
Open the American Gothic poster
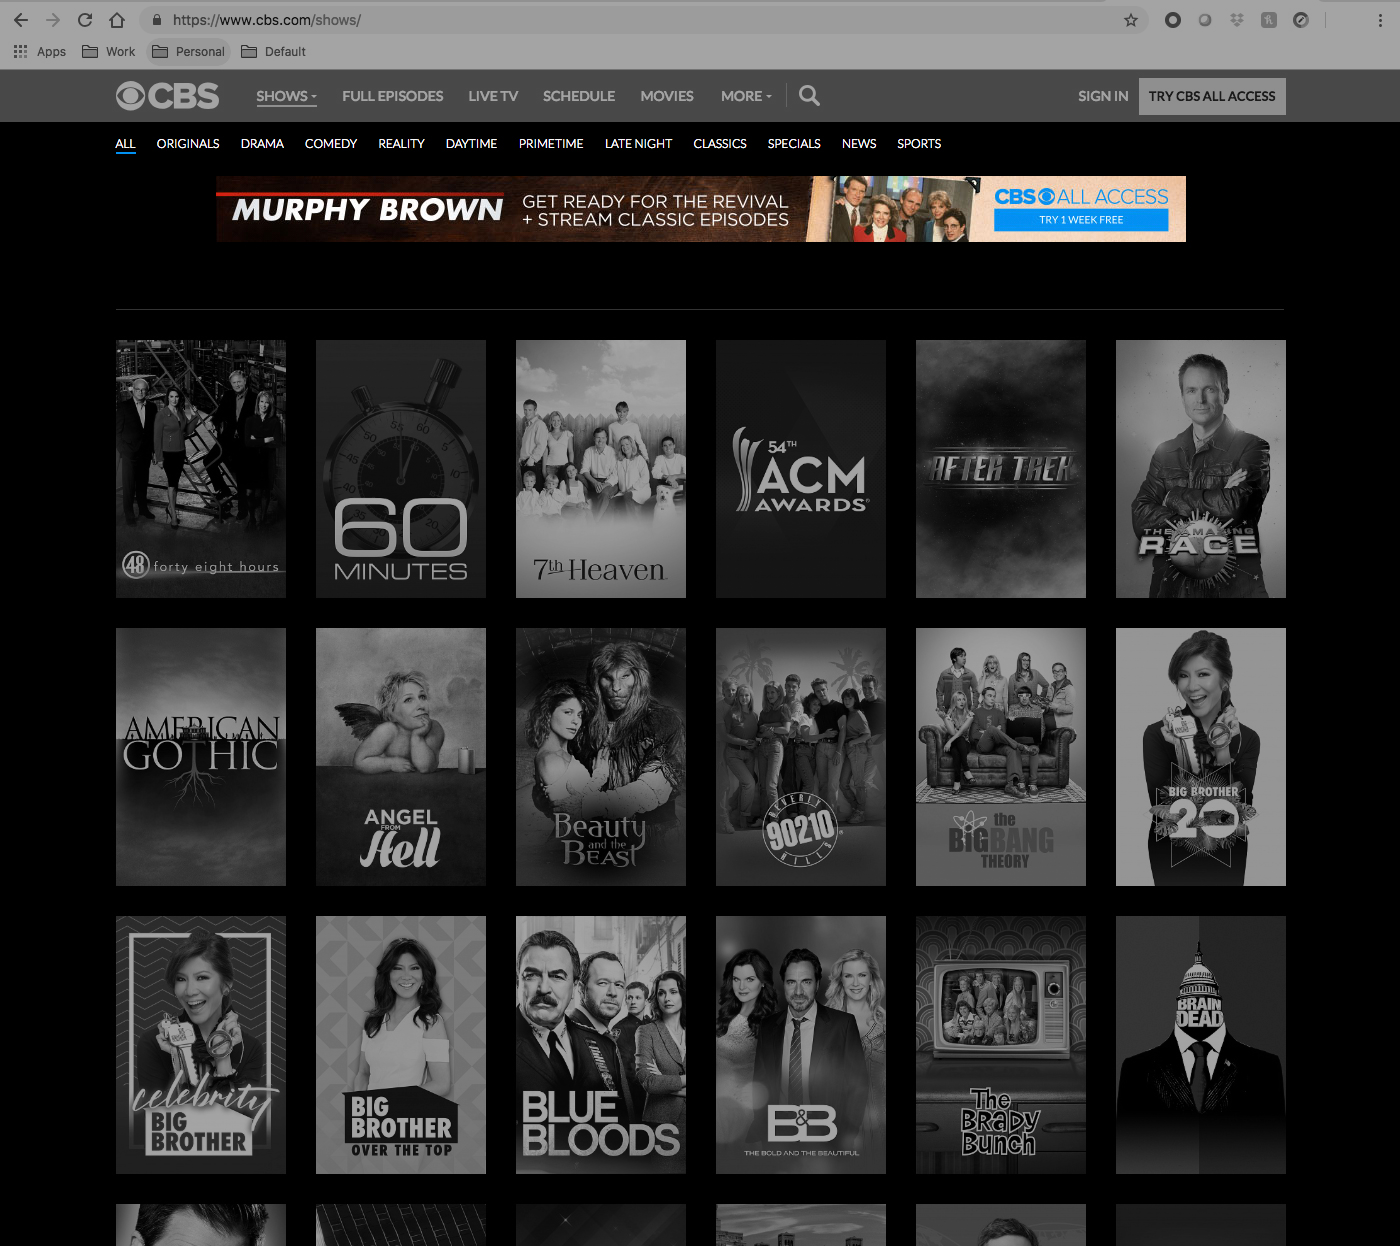click(x=201, y=757)
